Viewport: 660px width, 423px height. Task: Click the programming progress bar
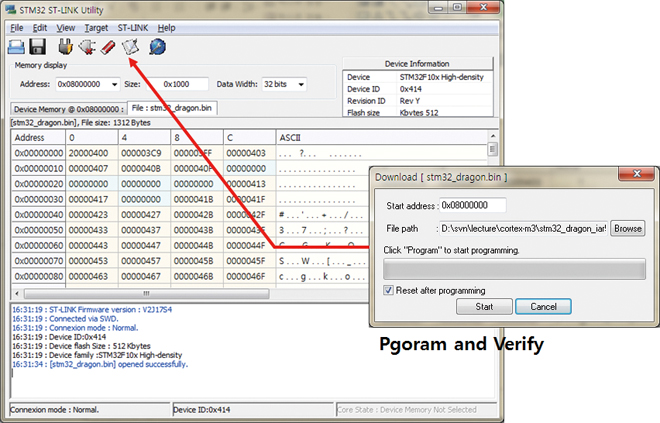(514, 269)
